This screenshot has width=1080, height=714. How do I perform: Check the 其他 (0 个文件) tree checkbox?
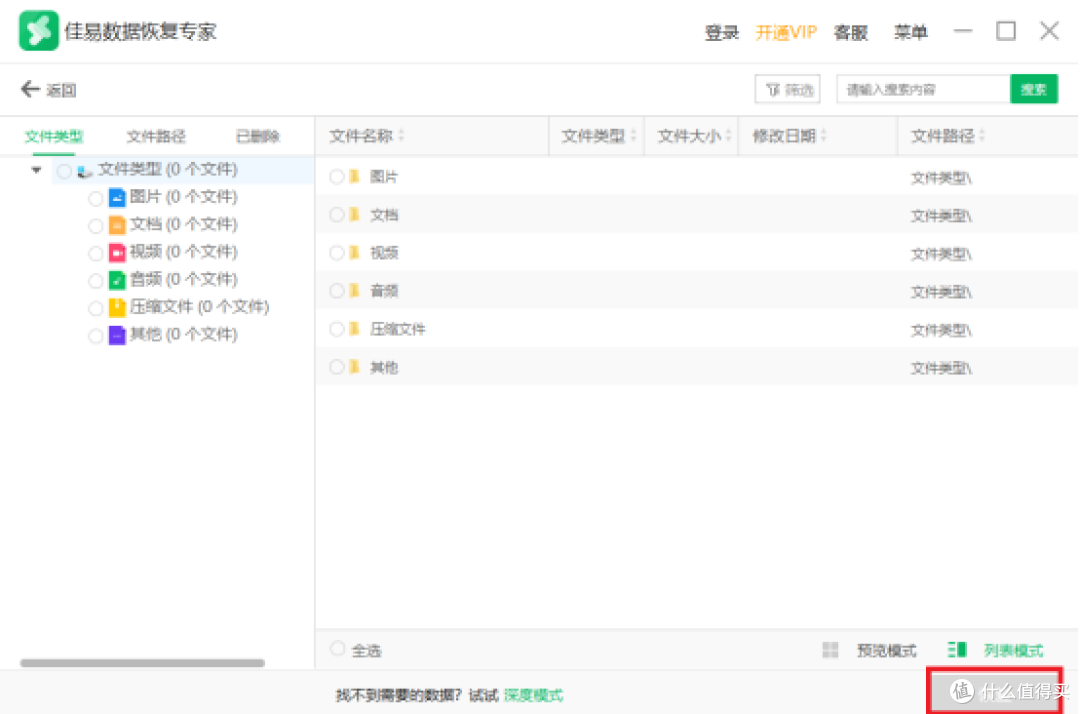(96, 335)
